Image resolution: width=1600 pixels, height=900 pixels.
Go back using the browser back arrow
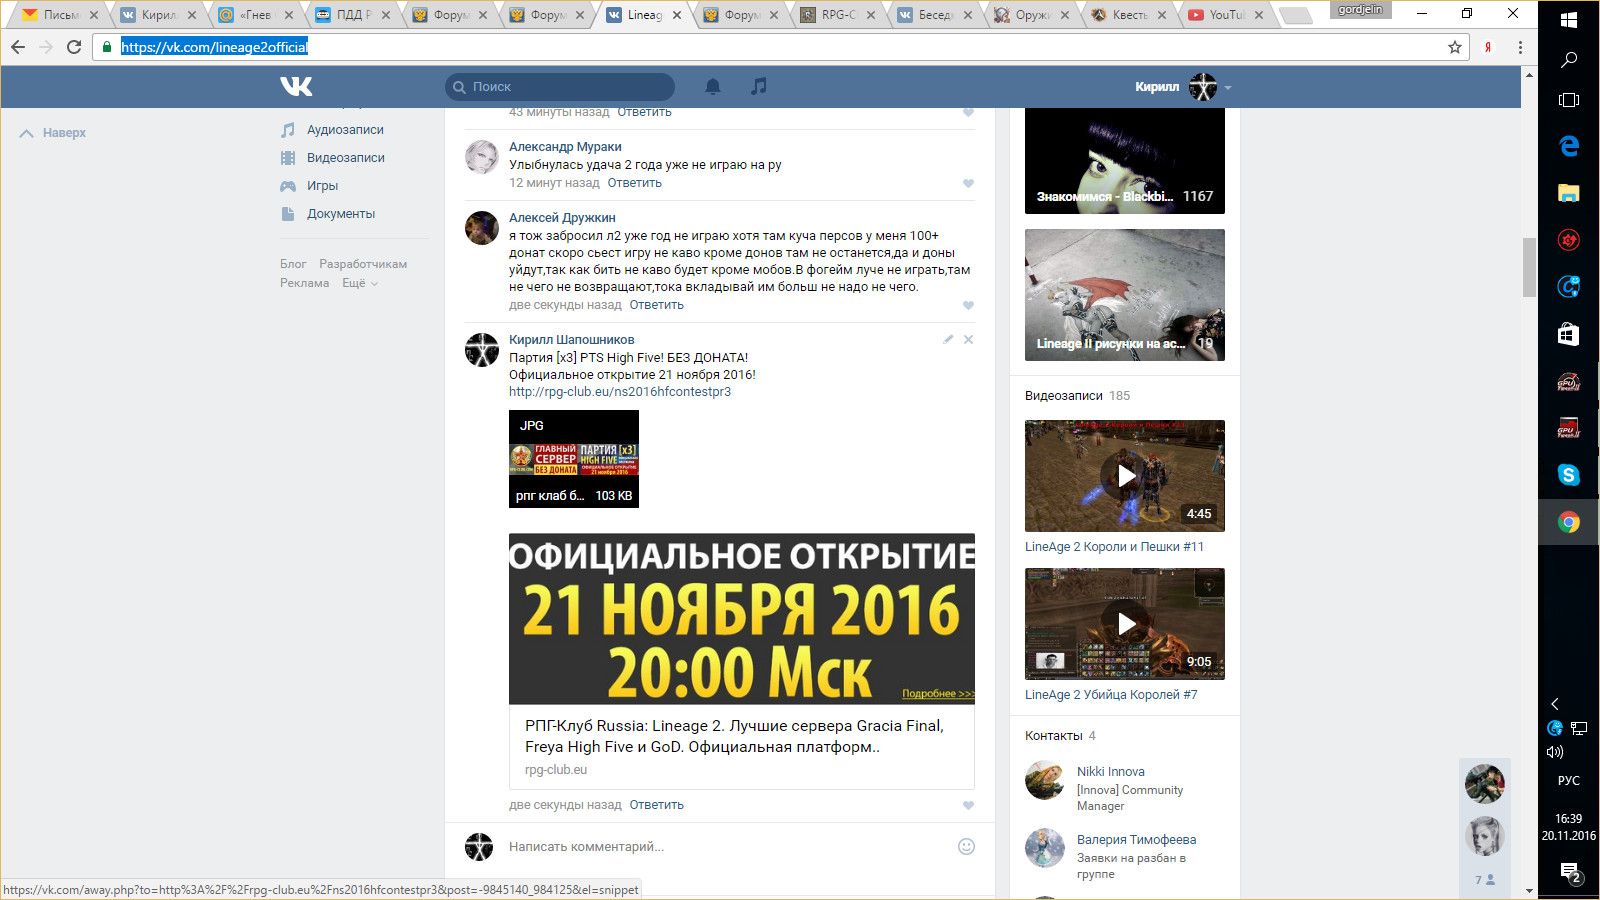18,47
